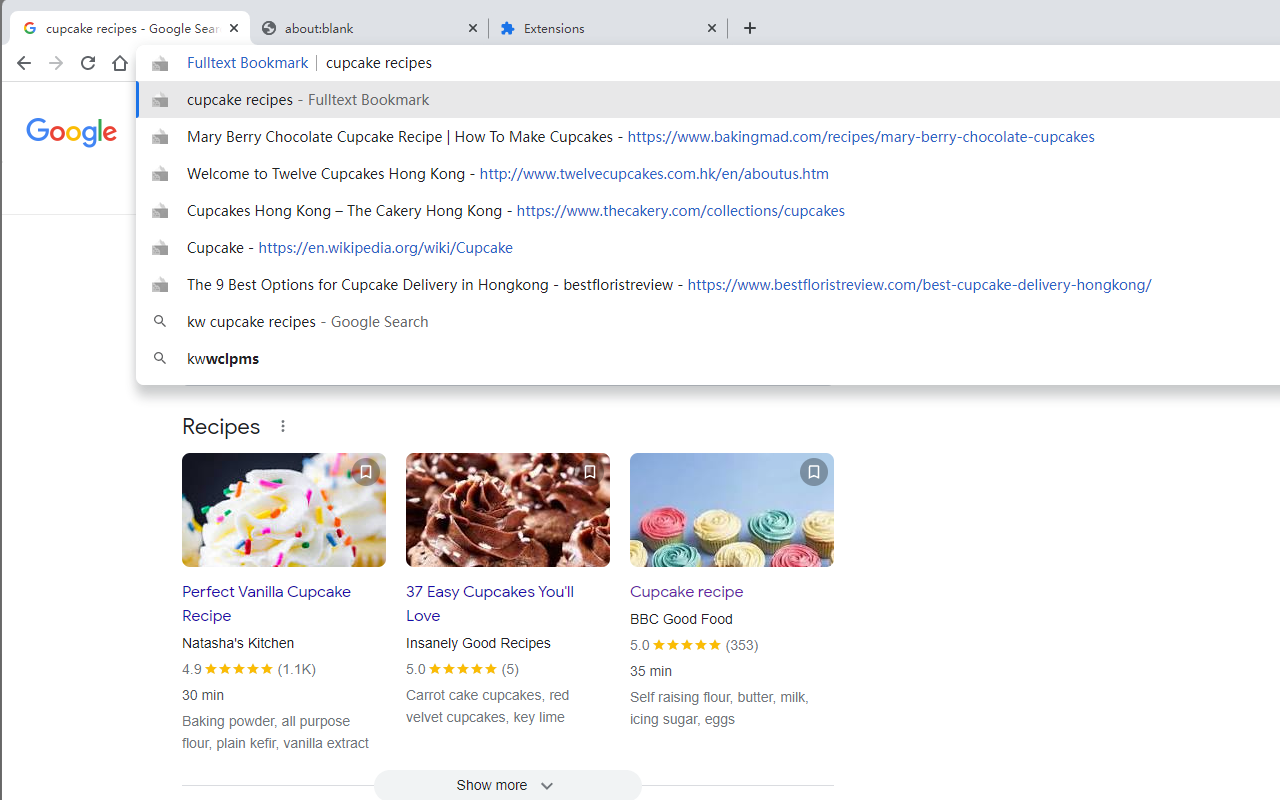Click the Google logo
Image resolution: width=1280 pixels, height=800 pixels.
[72, 131]
